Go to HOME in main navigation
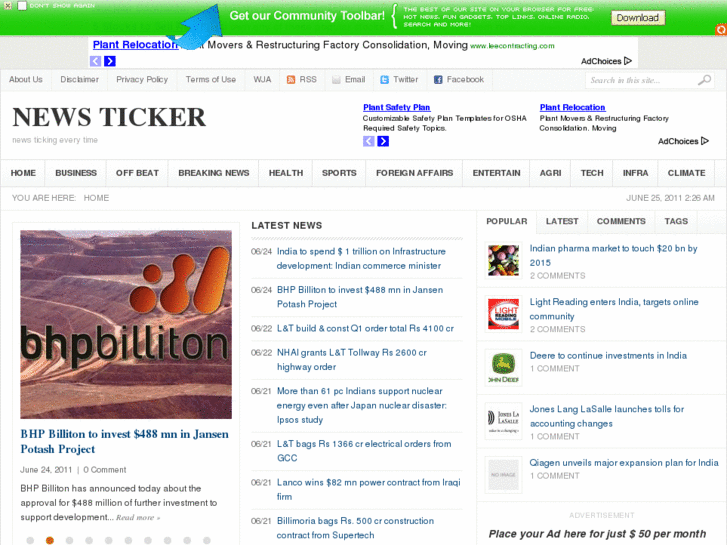This screenshot has width=727, height=545. click(x=23, y=173)
